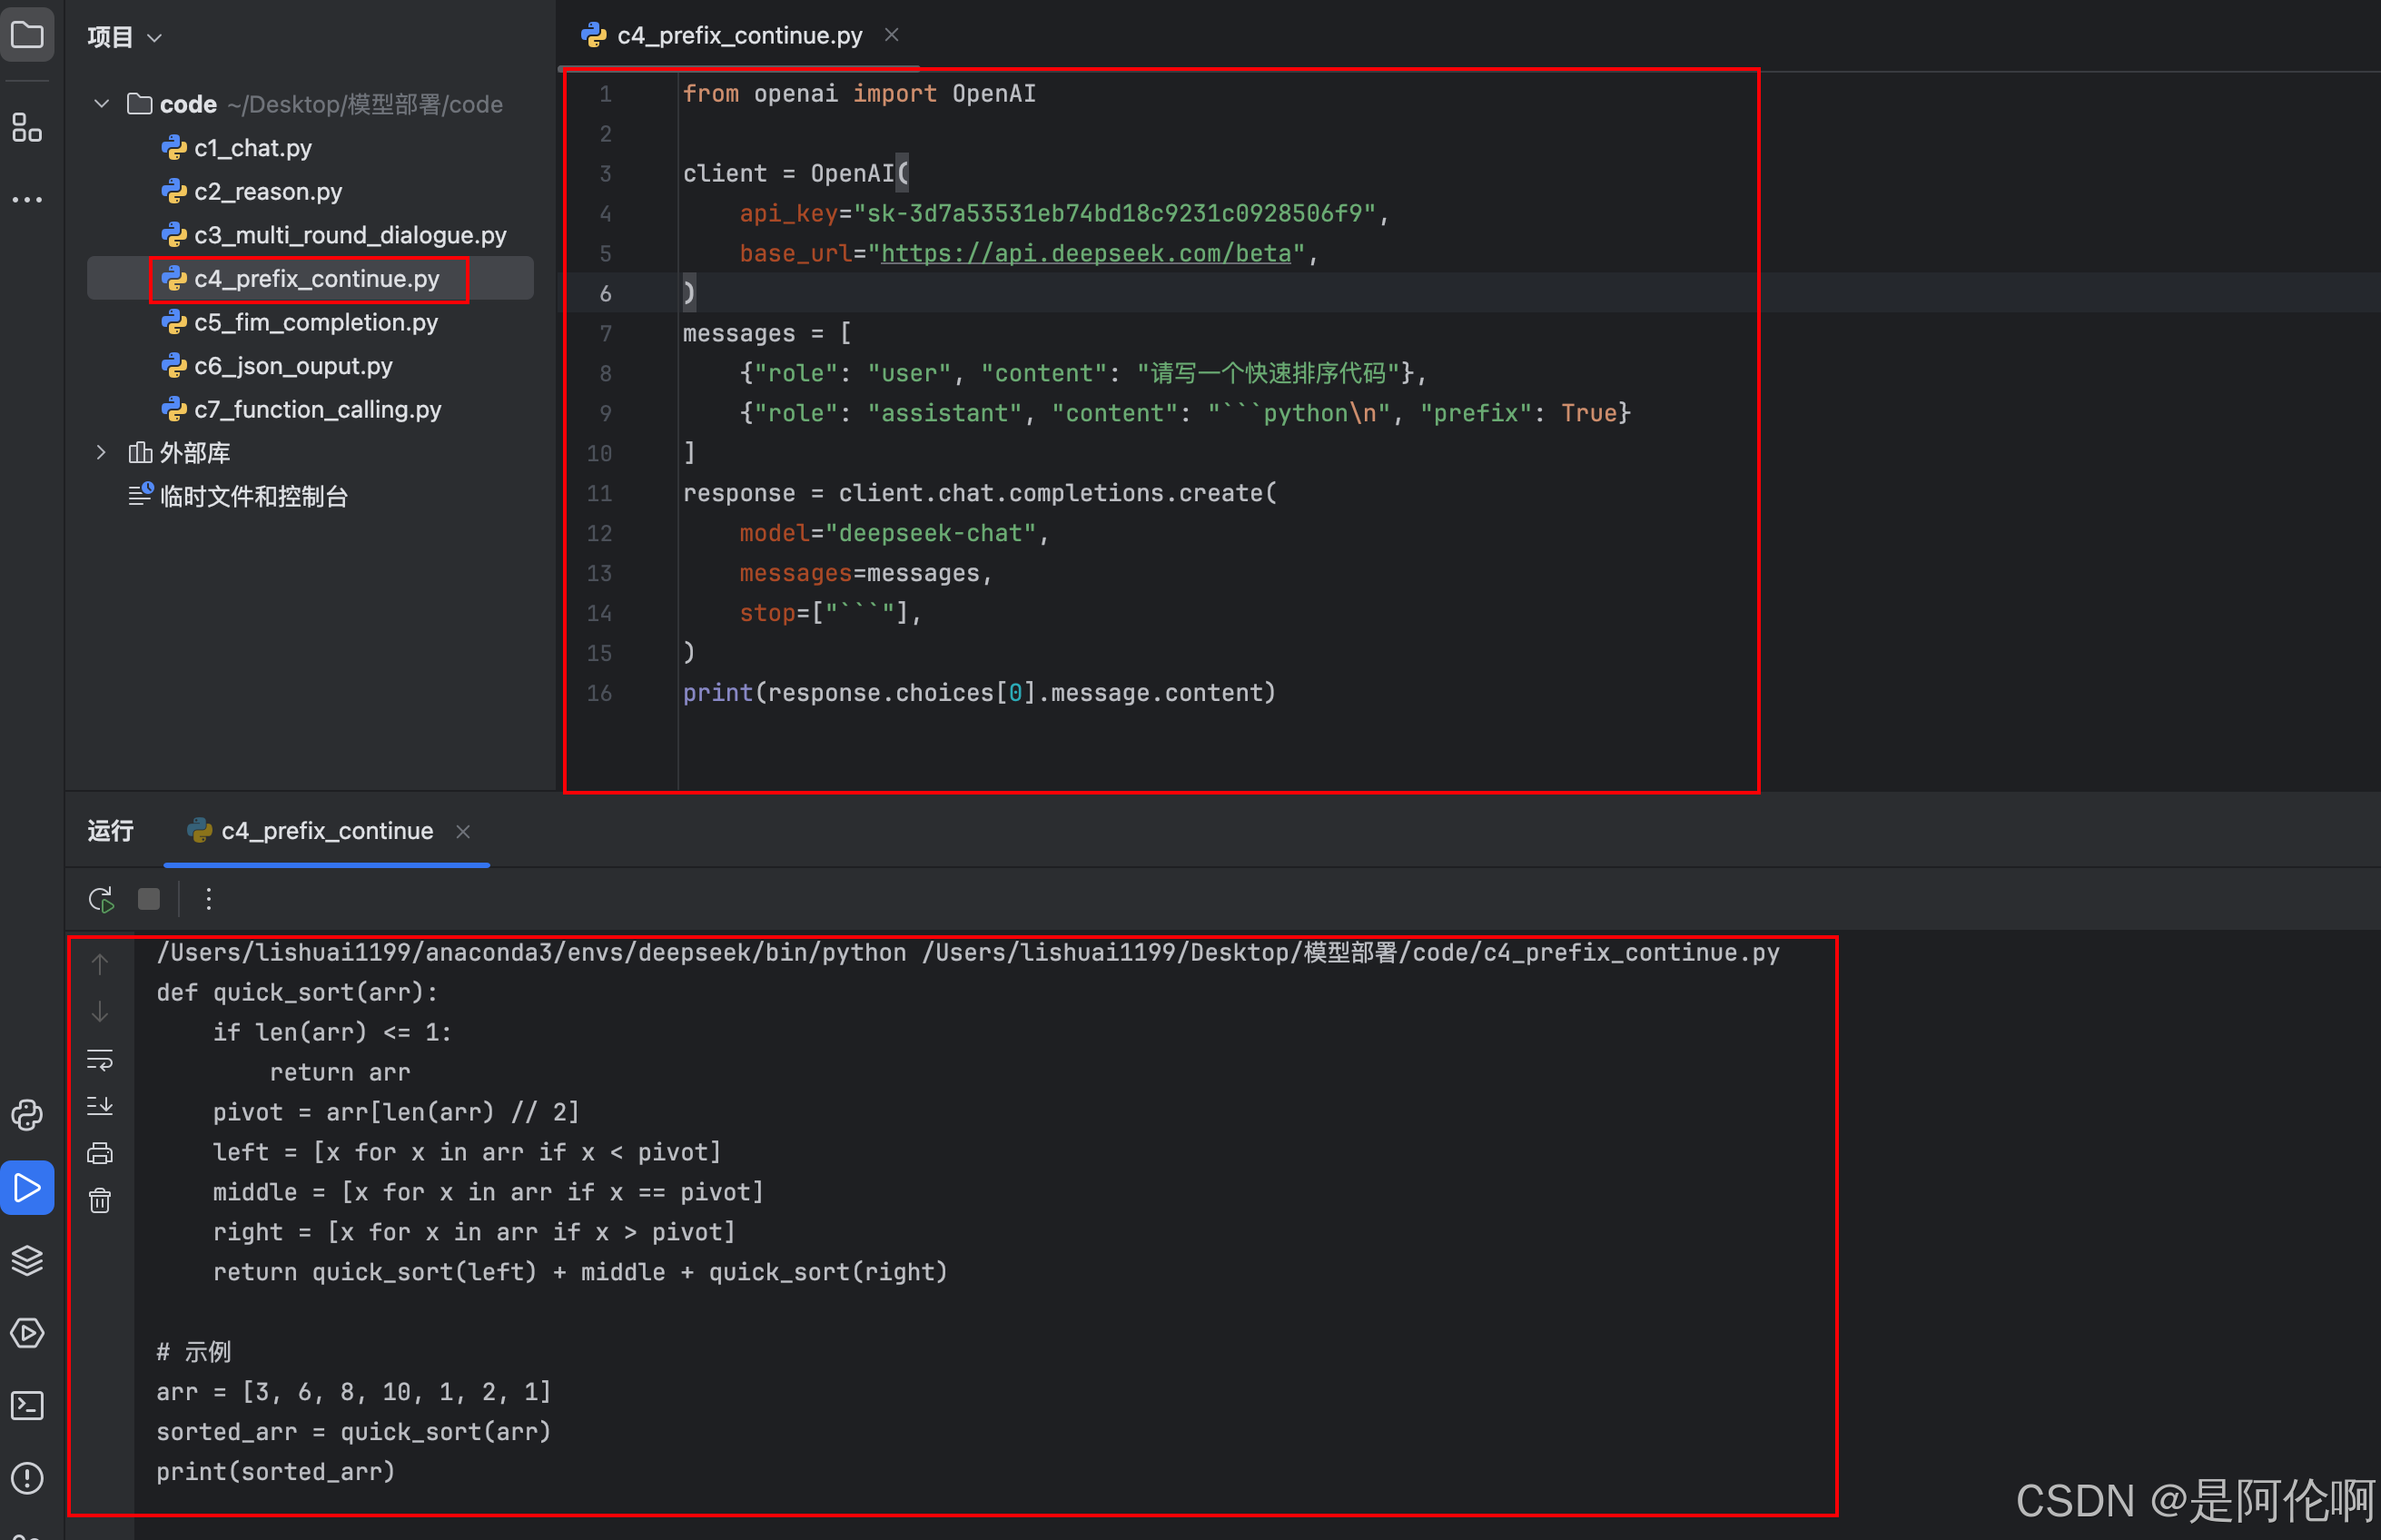Select the c4_prefix_continue.py editor tab
Image resolution: width=2381 pixels, height=1540 pixels.
tap(738, 36)
